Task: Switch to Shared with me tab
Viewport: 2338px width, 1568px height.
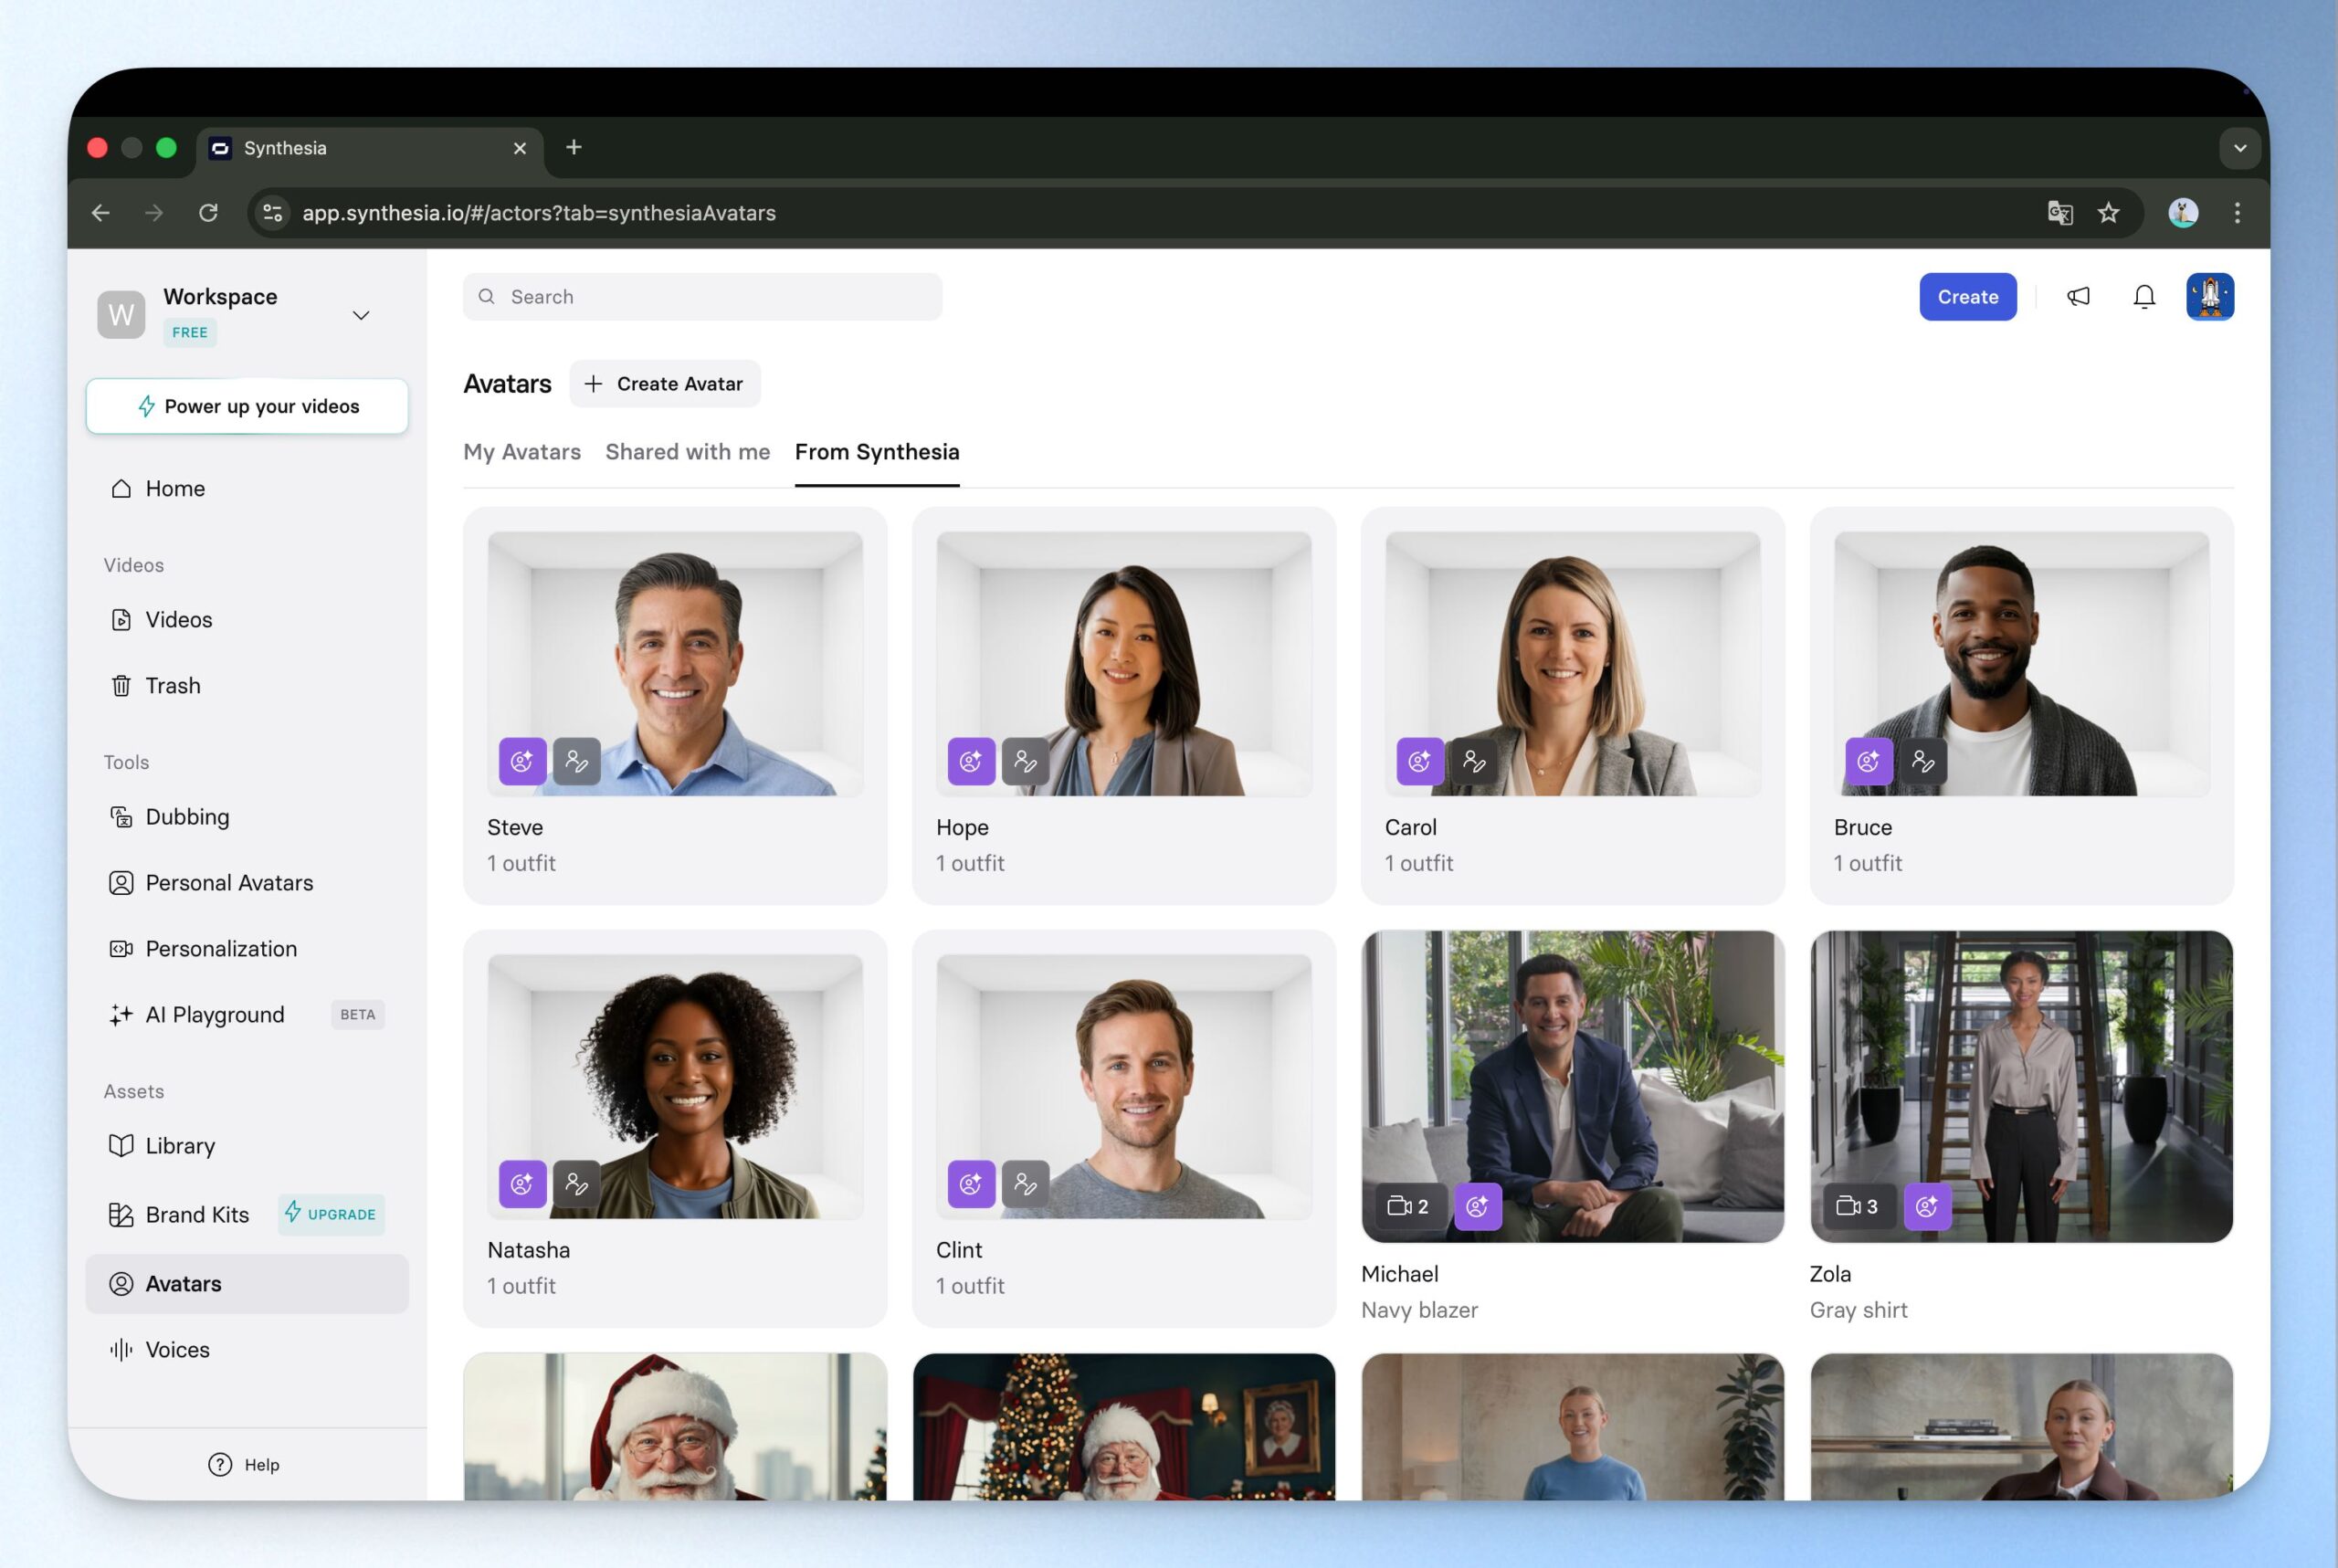Action: [x=687, y=452]
